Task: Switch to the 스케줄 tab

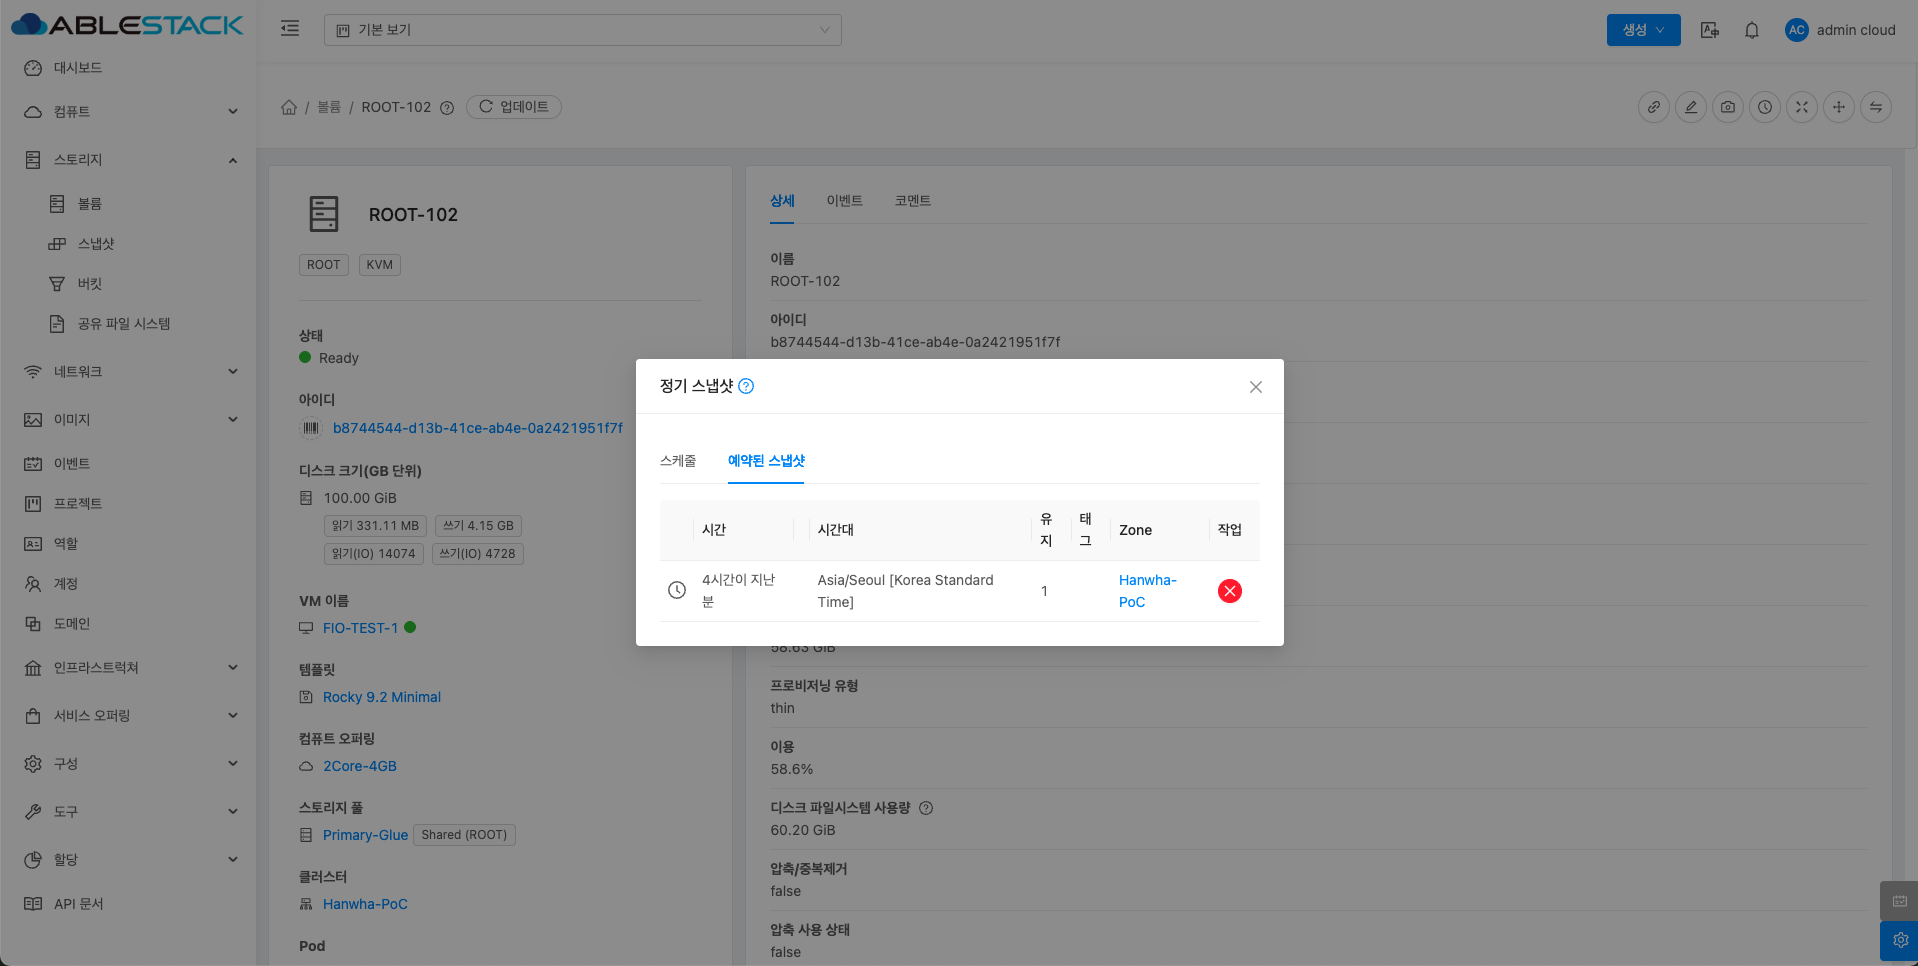Action: pos(678,461)
